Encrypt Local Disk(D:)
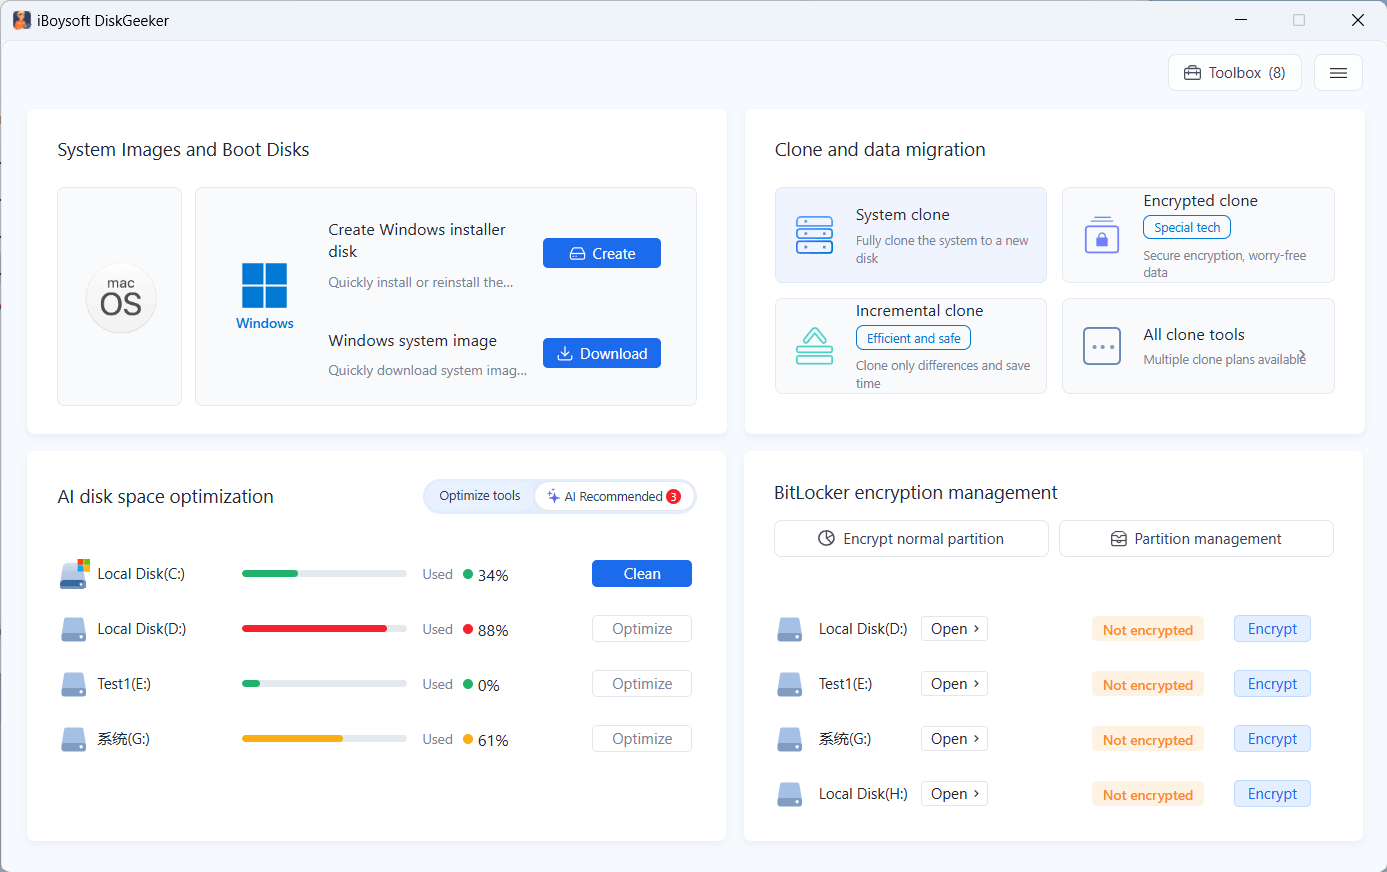1387x872 pixels. coord(1272,629)
